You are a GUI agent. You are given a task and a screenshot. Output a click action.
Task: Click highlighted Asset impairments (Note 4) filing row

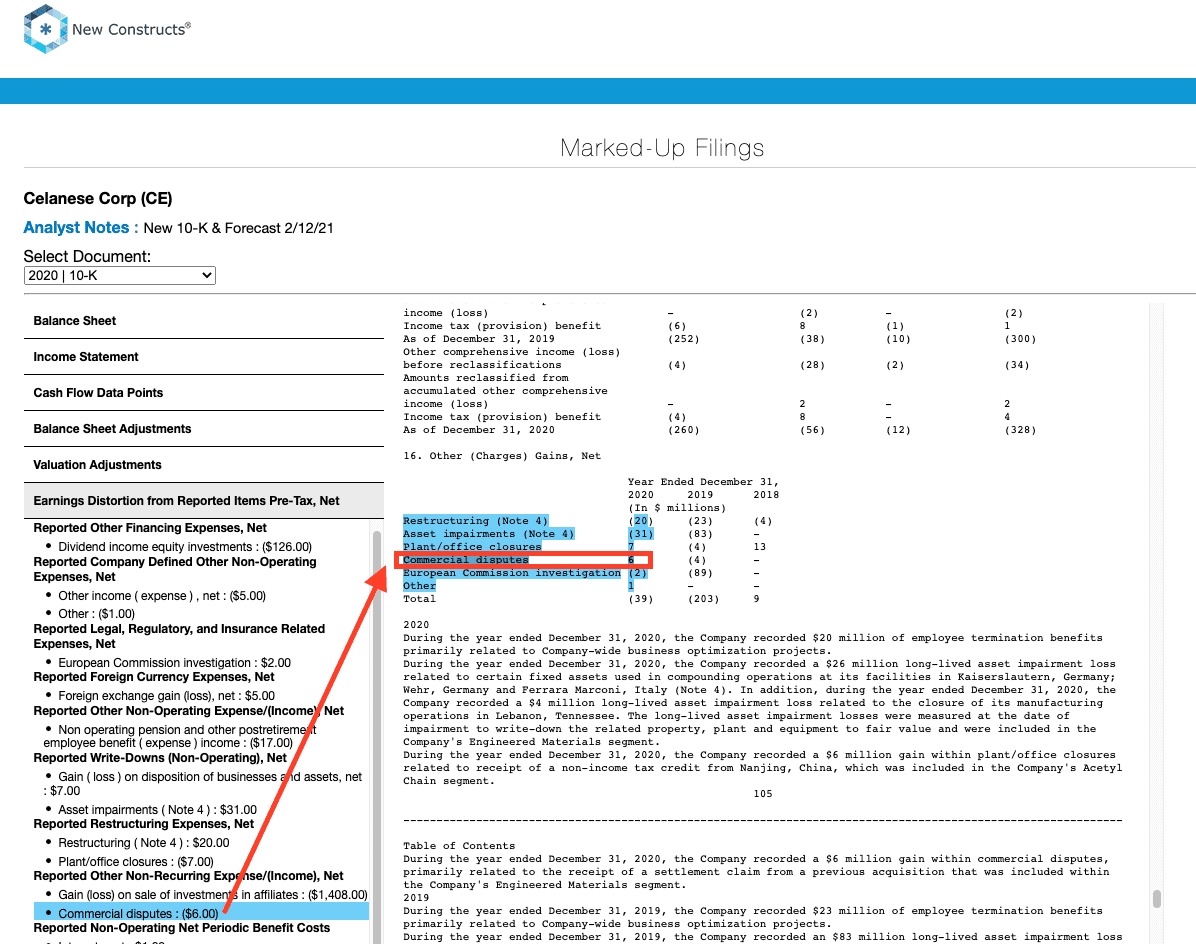pos(489,534)
